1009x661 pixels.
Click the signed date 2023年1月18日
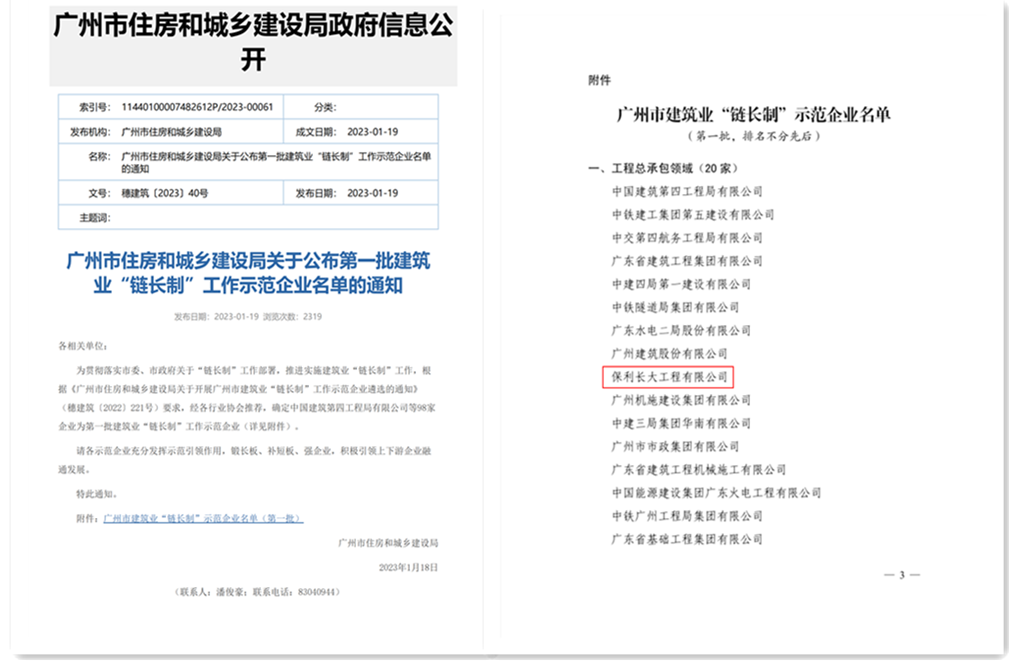[408, 567]
